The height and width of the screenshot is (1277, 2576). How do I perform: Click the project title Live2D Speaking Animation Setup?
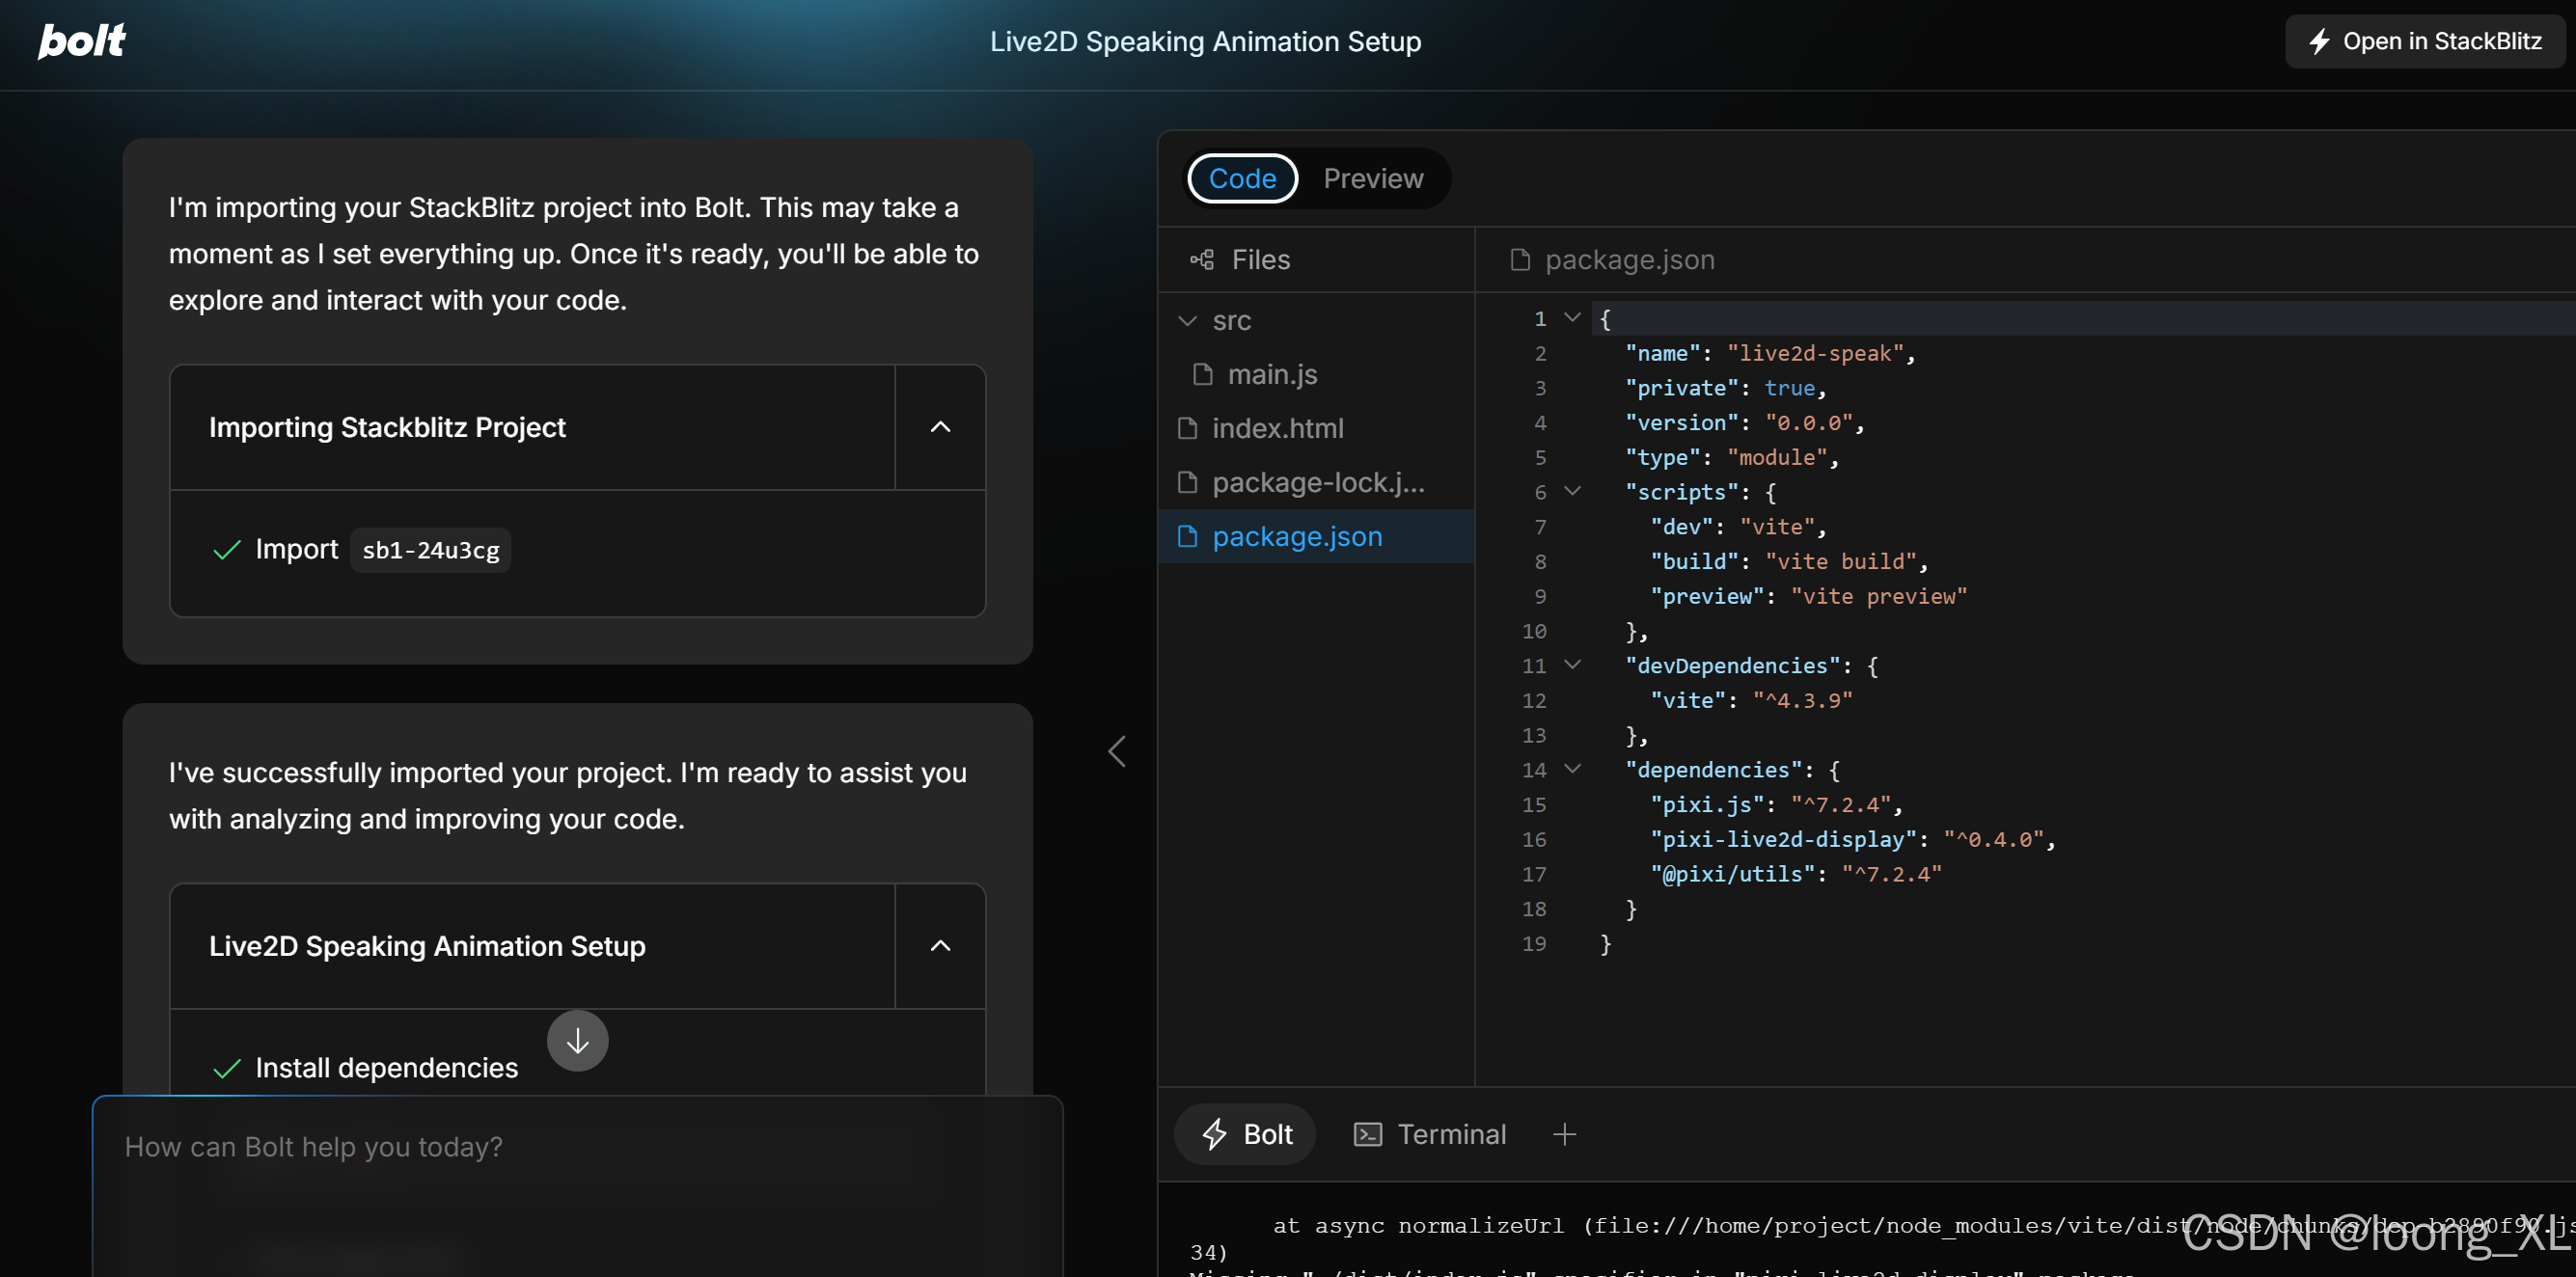[1205, 41]
